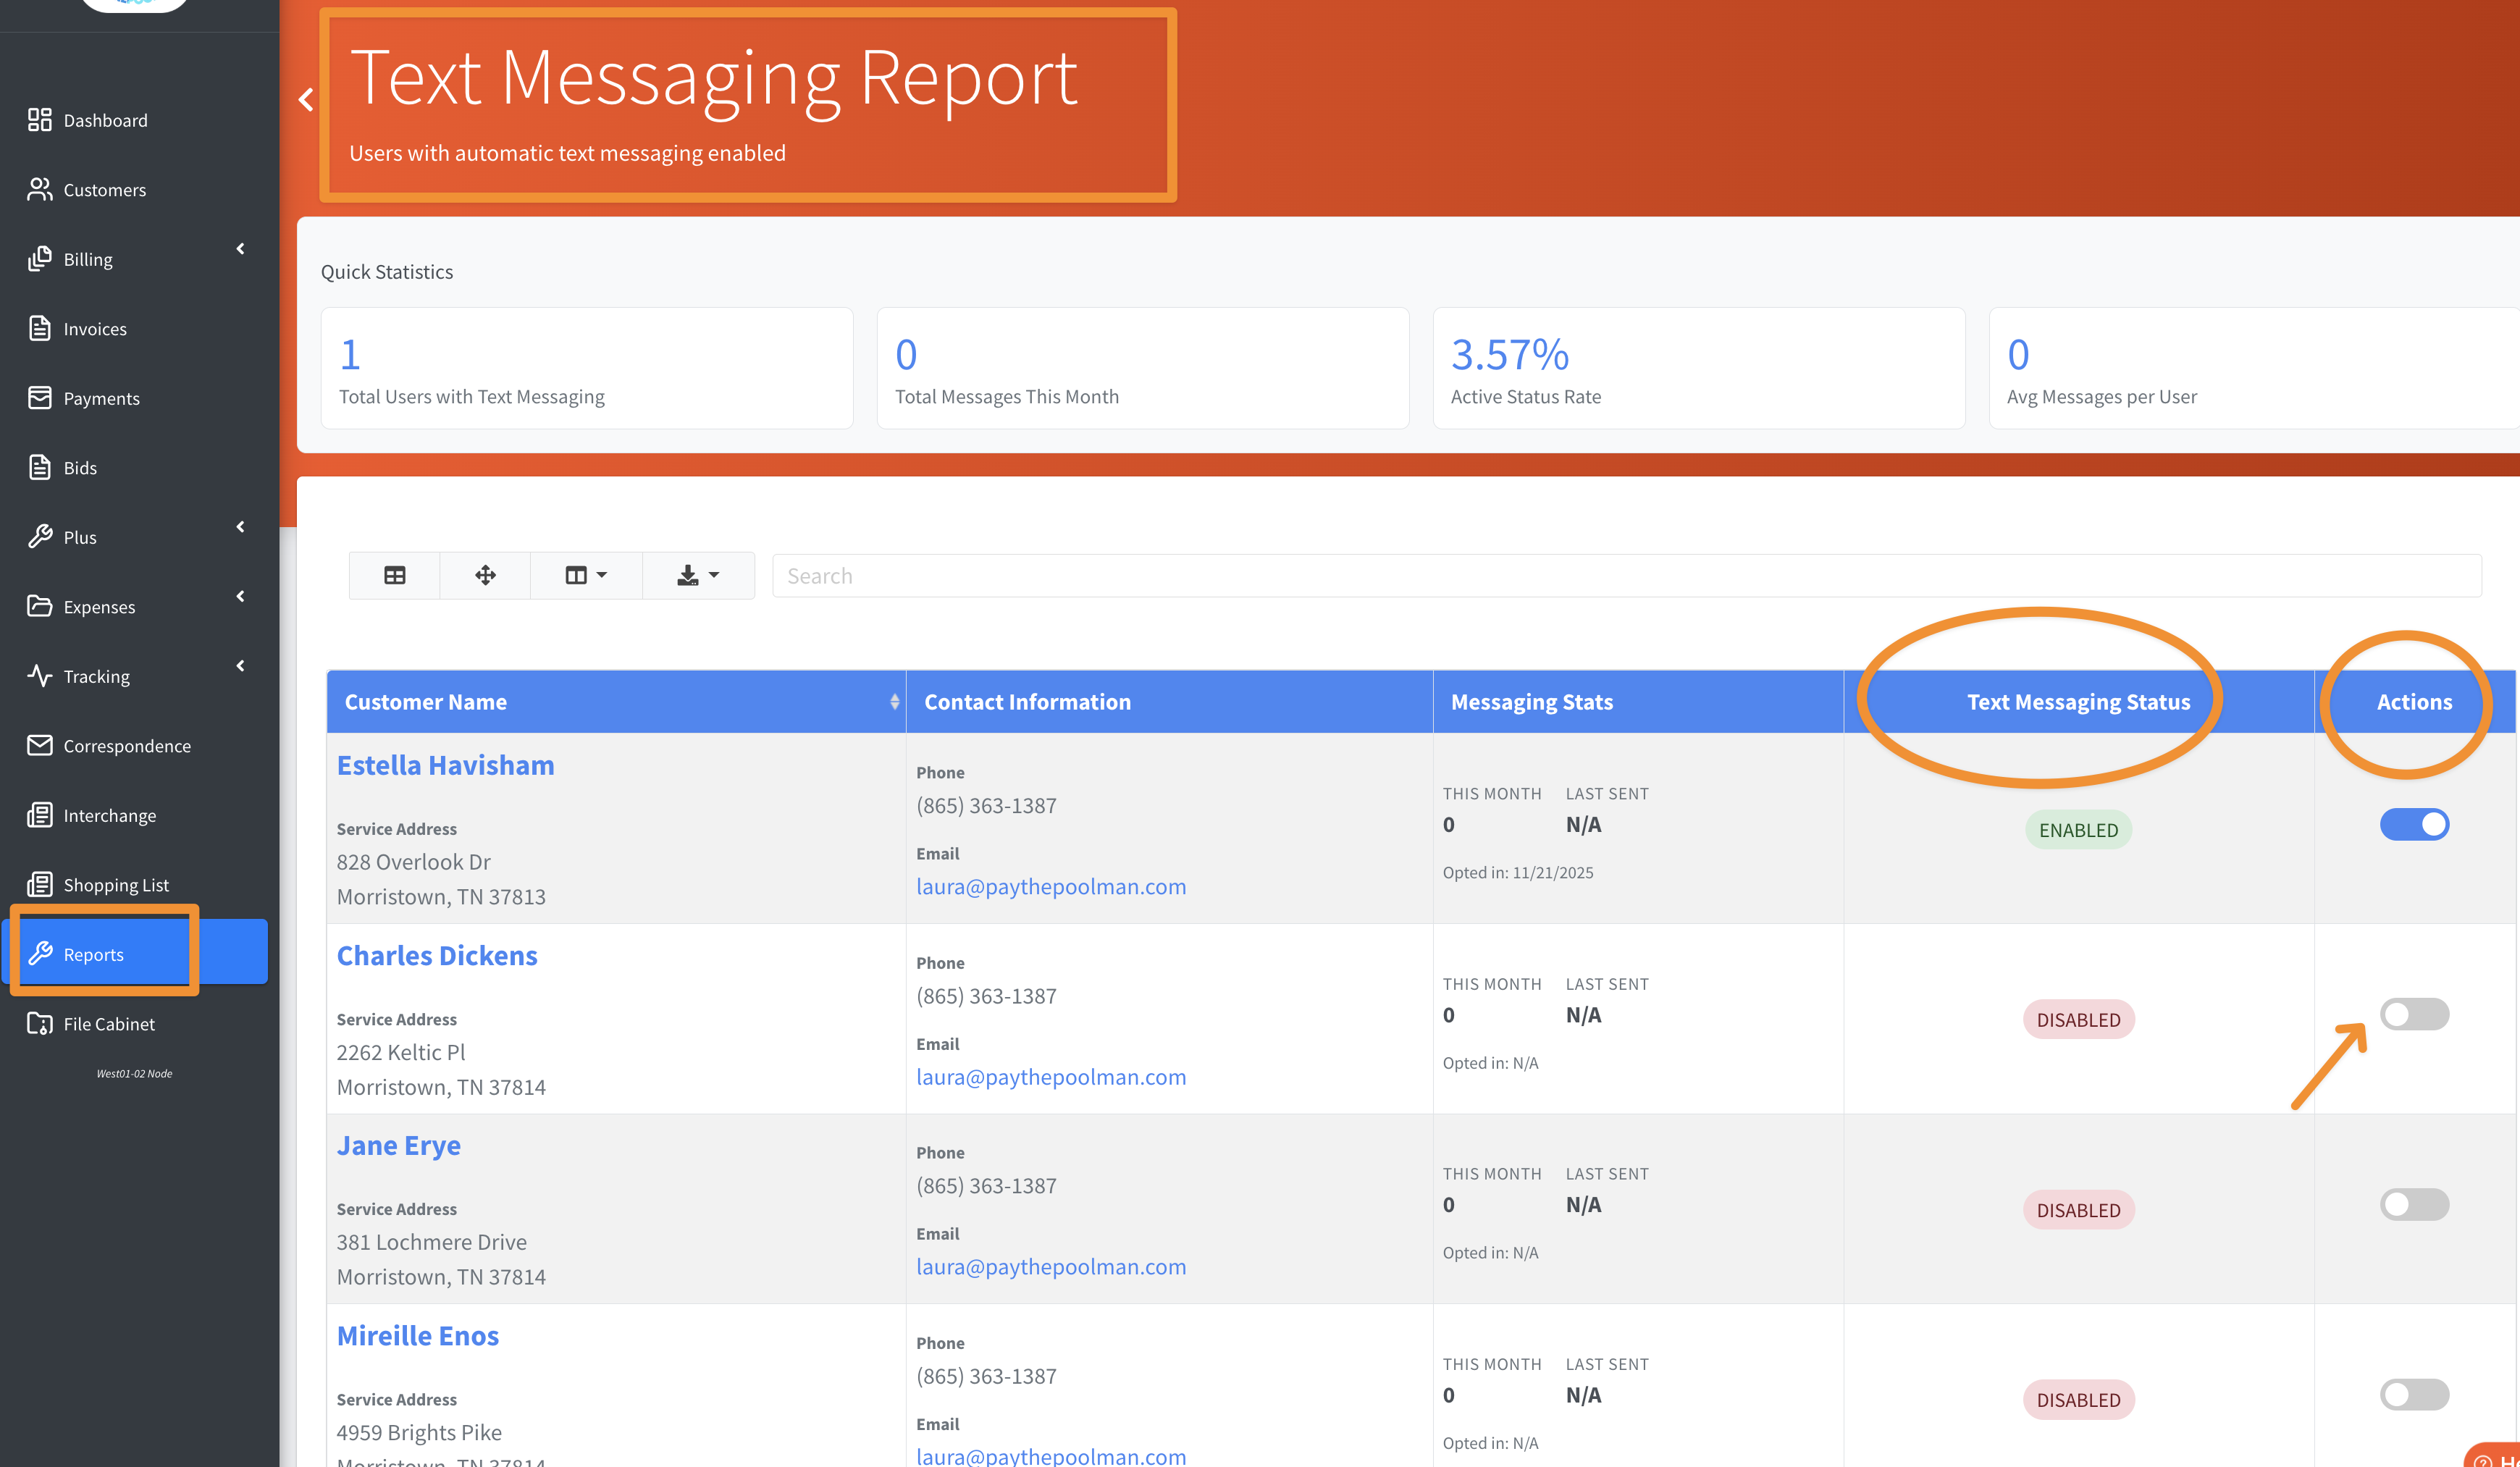Open the columns visibility dropdown
2520x1467 pixels.
click(586, 575)
